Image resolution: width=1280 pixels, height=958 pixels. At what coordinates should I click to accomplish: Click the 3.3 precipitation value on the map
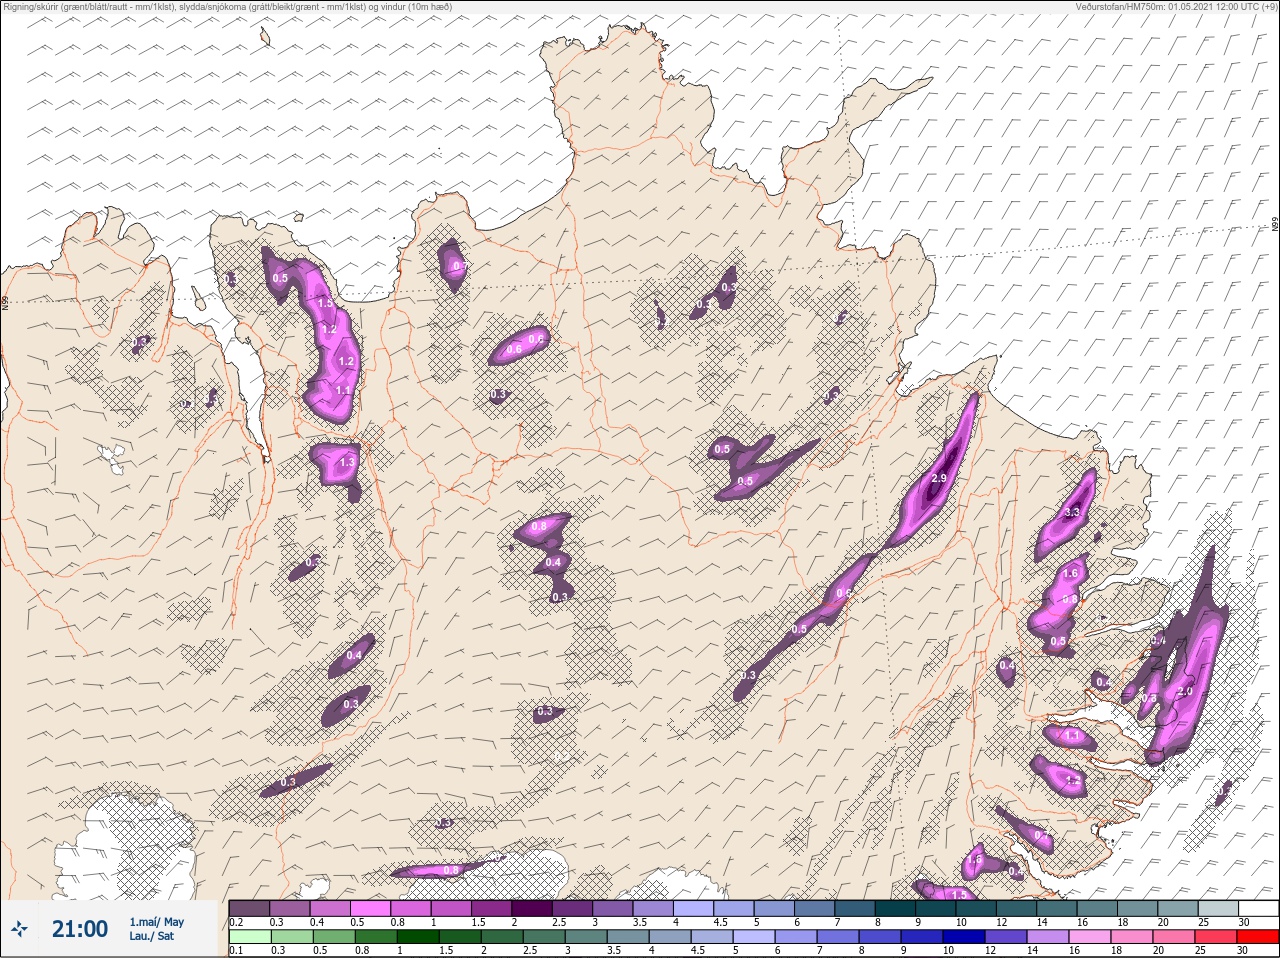click(1073, 512)
